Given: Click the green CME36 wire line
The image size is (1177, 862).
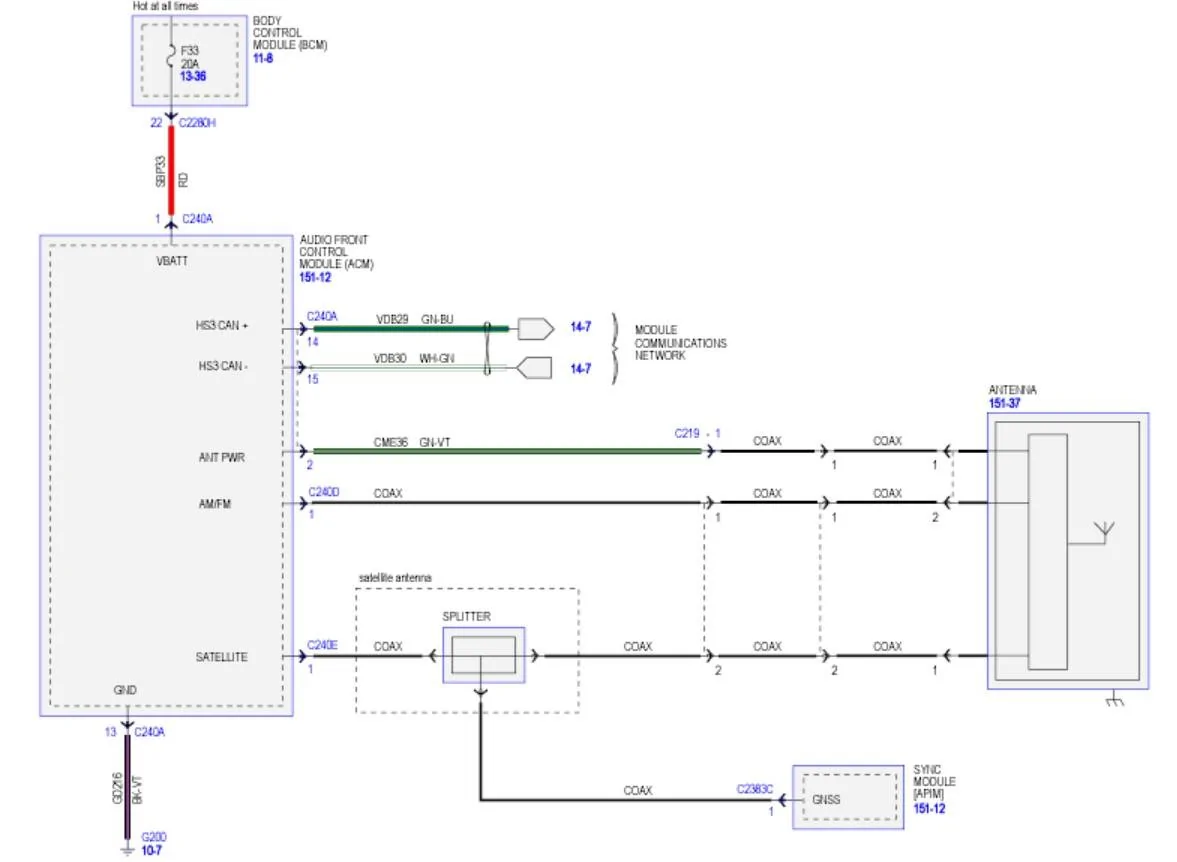Looking at the screenshot, I should click(x=507, y=451).
